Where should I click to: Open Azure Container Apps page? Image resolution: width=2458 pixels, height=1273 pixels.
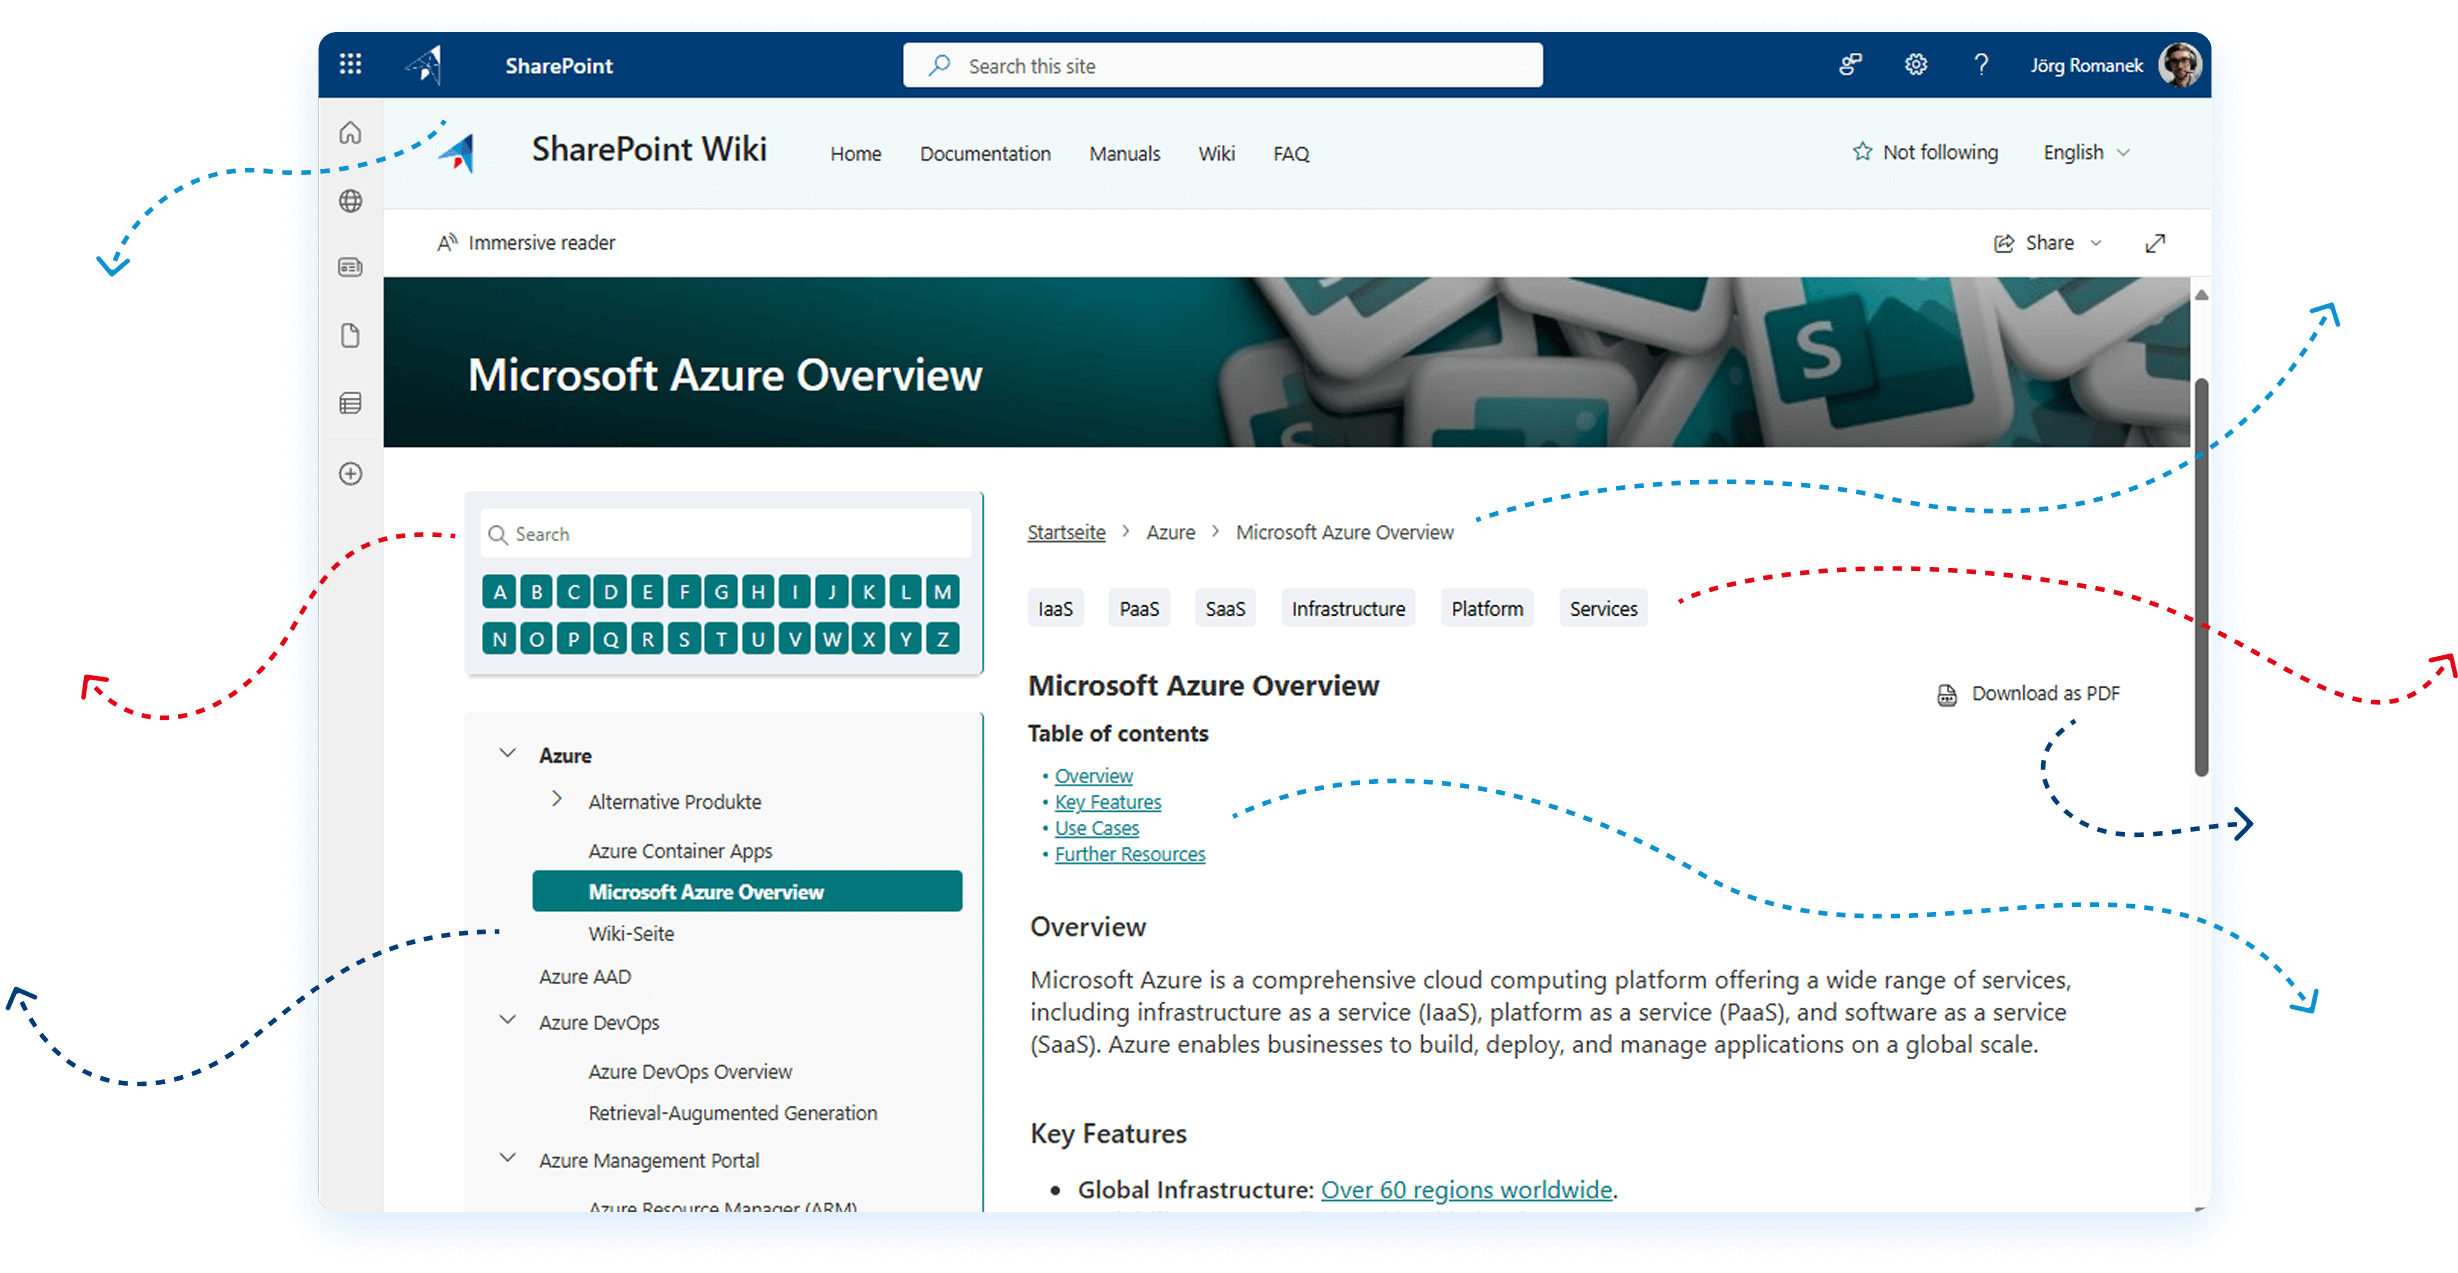pyautogui.click(x=680, y=851)
